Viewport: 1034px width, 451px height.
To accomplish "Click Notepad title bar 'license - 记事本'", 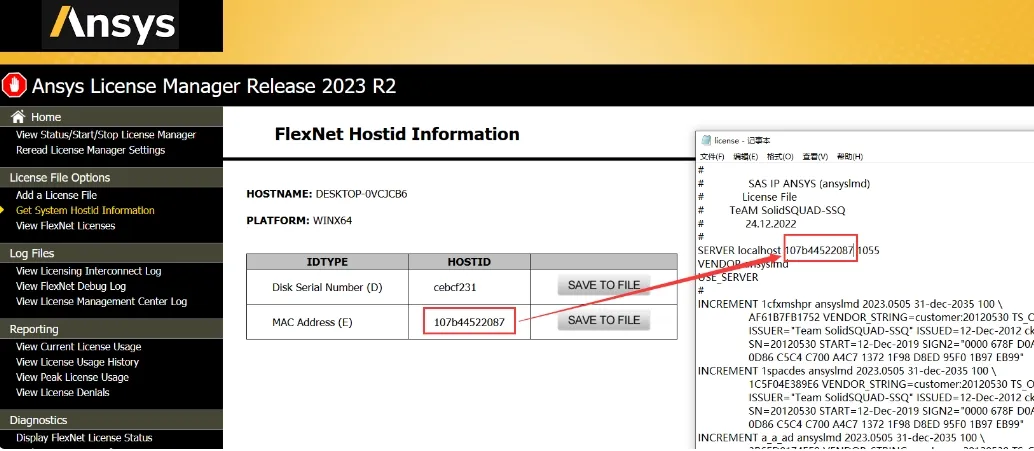I will (x=742, y=140).
